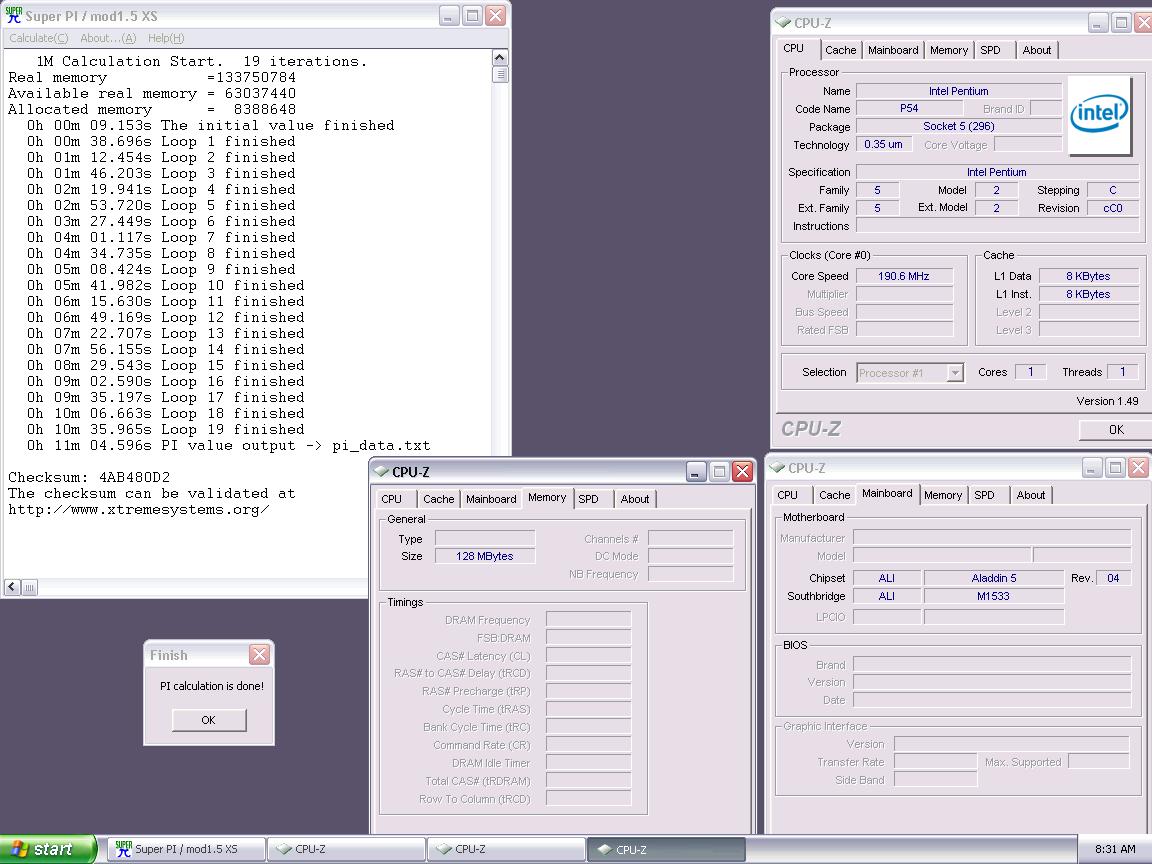
Task: Click the Technology 0.35 um field
Action: click(884, 145)
